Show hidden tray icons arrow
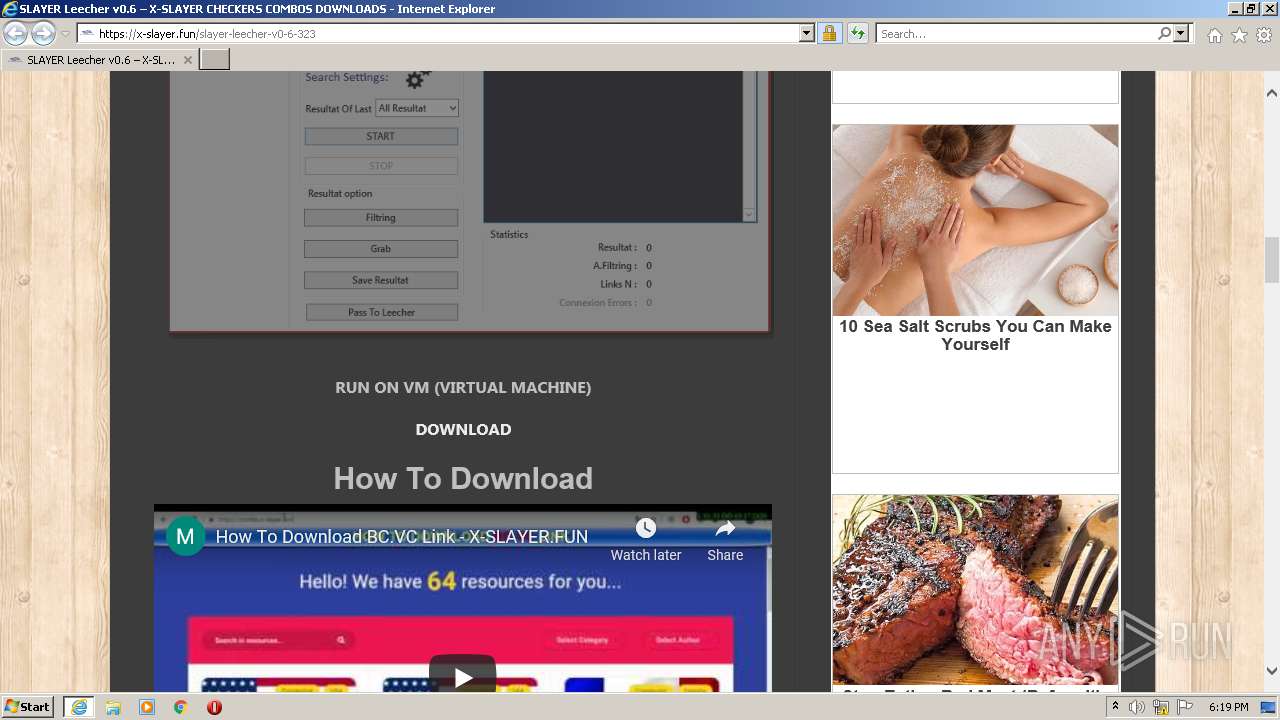This screenshot has width=1280, height=720. (1115, 707)
